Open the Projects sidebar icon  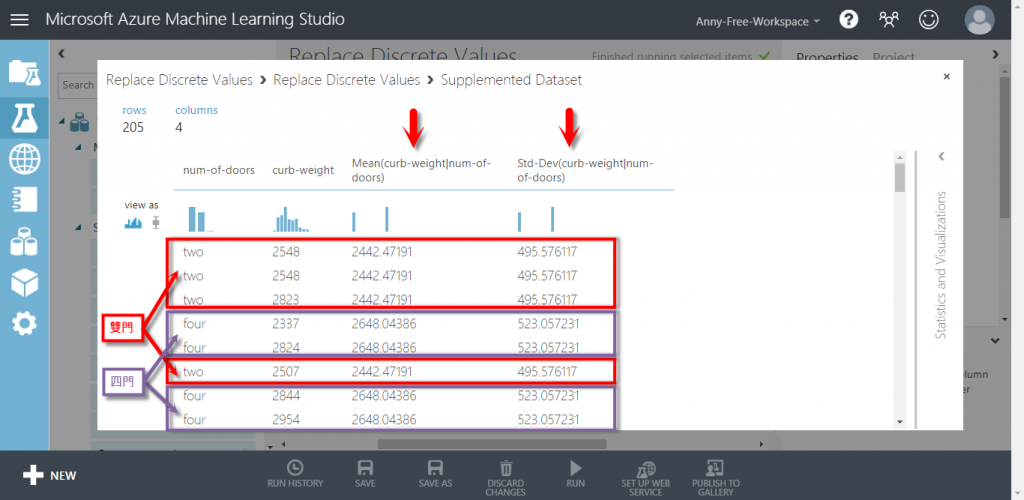coord(24,74)
